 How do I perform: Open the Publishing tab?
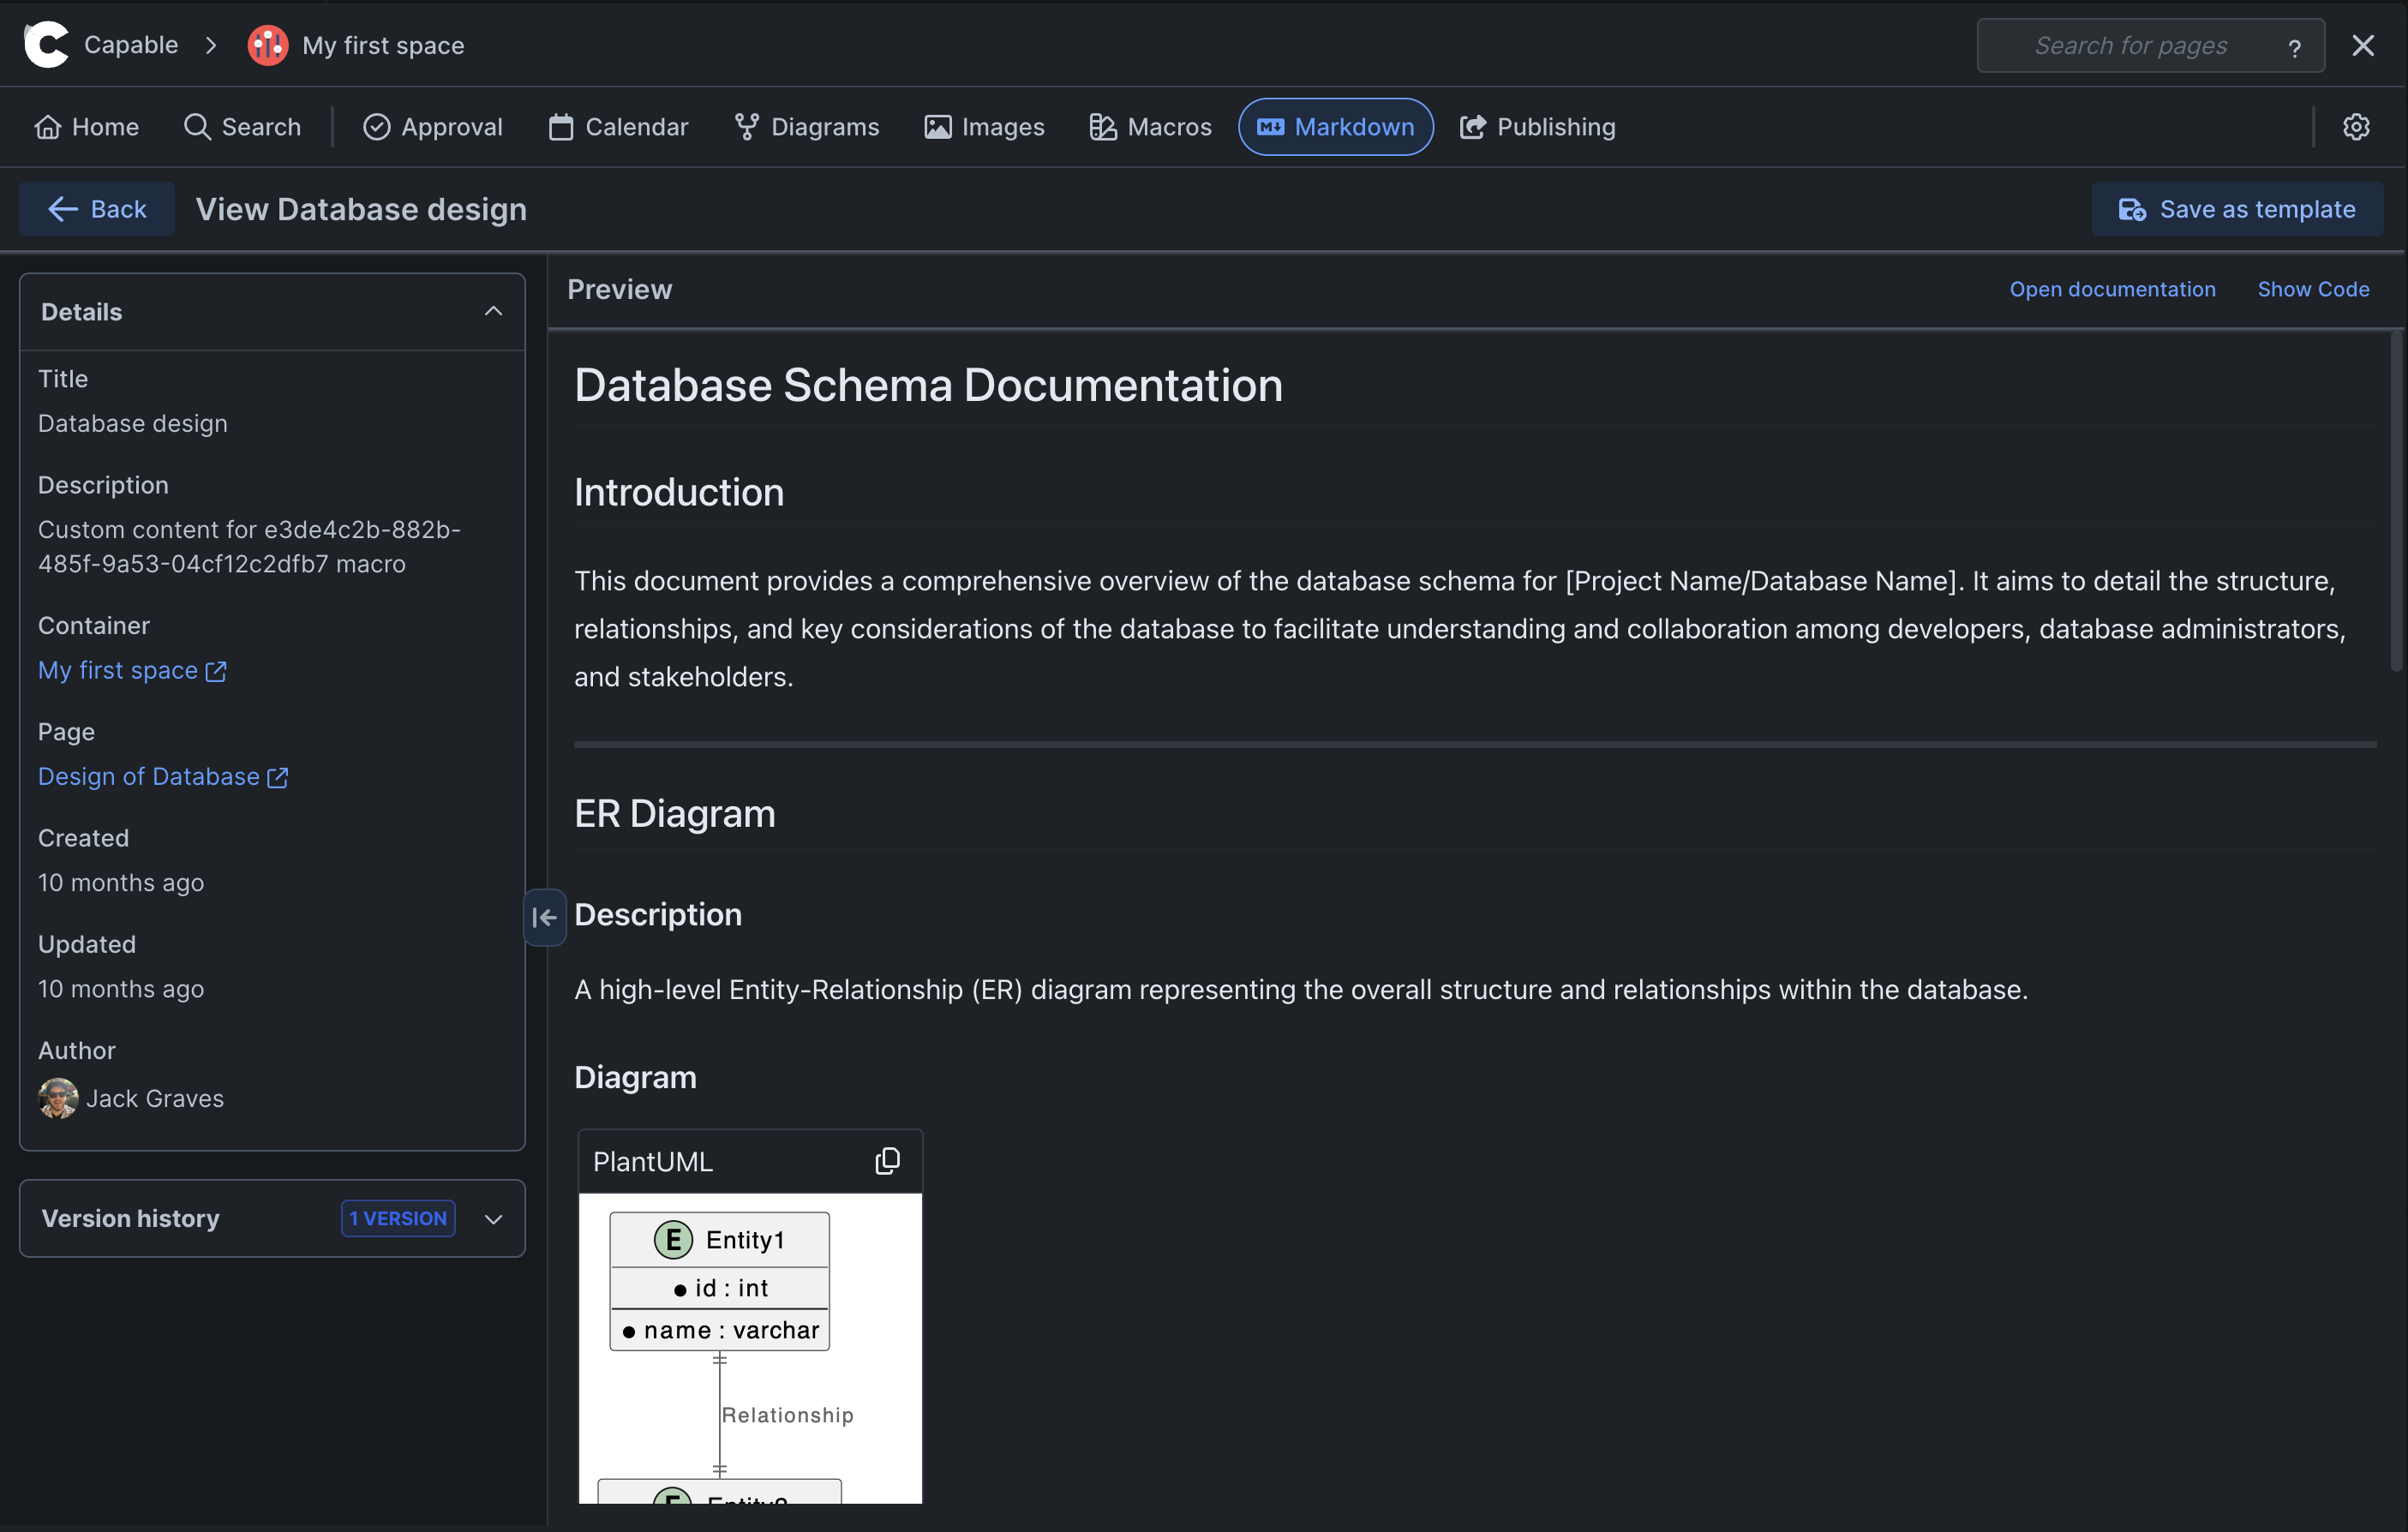tap(1537, 127)
